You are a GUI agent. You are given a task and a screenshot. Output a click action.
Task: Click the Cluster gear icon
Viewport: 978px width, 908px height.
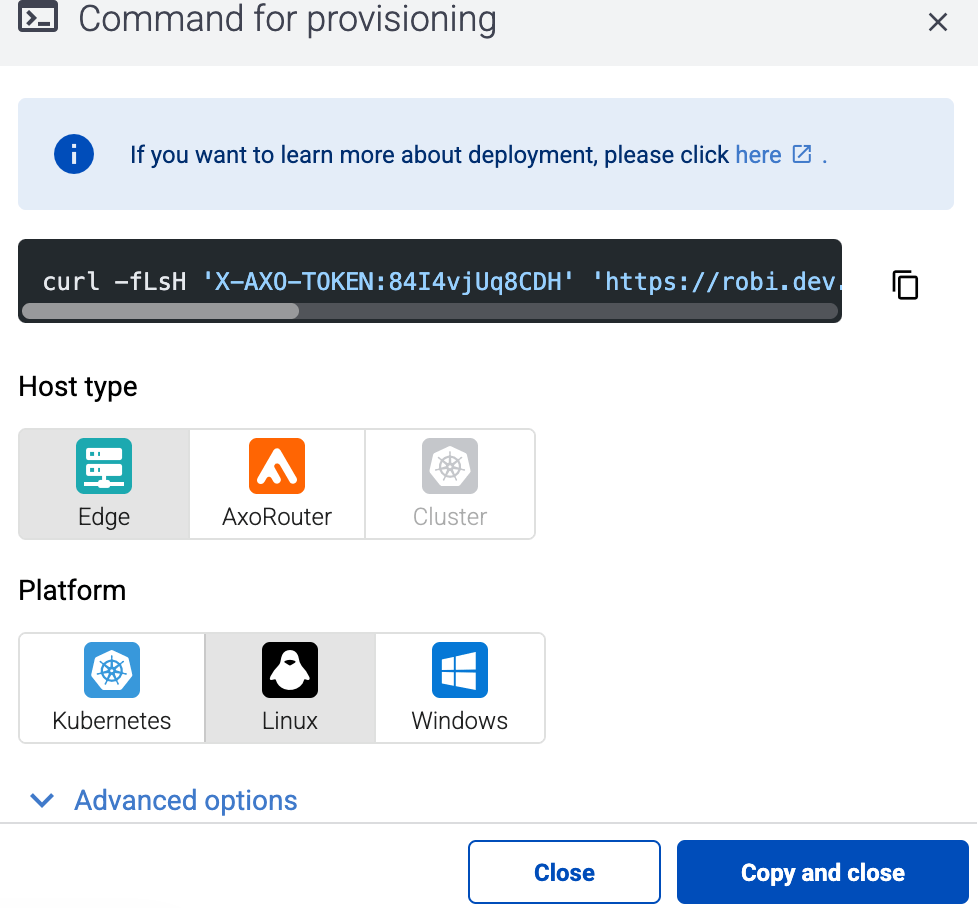tap(450, 465)
